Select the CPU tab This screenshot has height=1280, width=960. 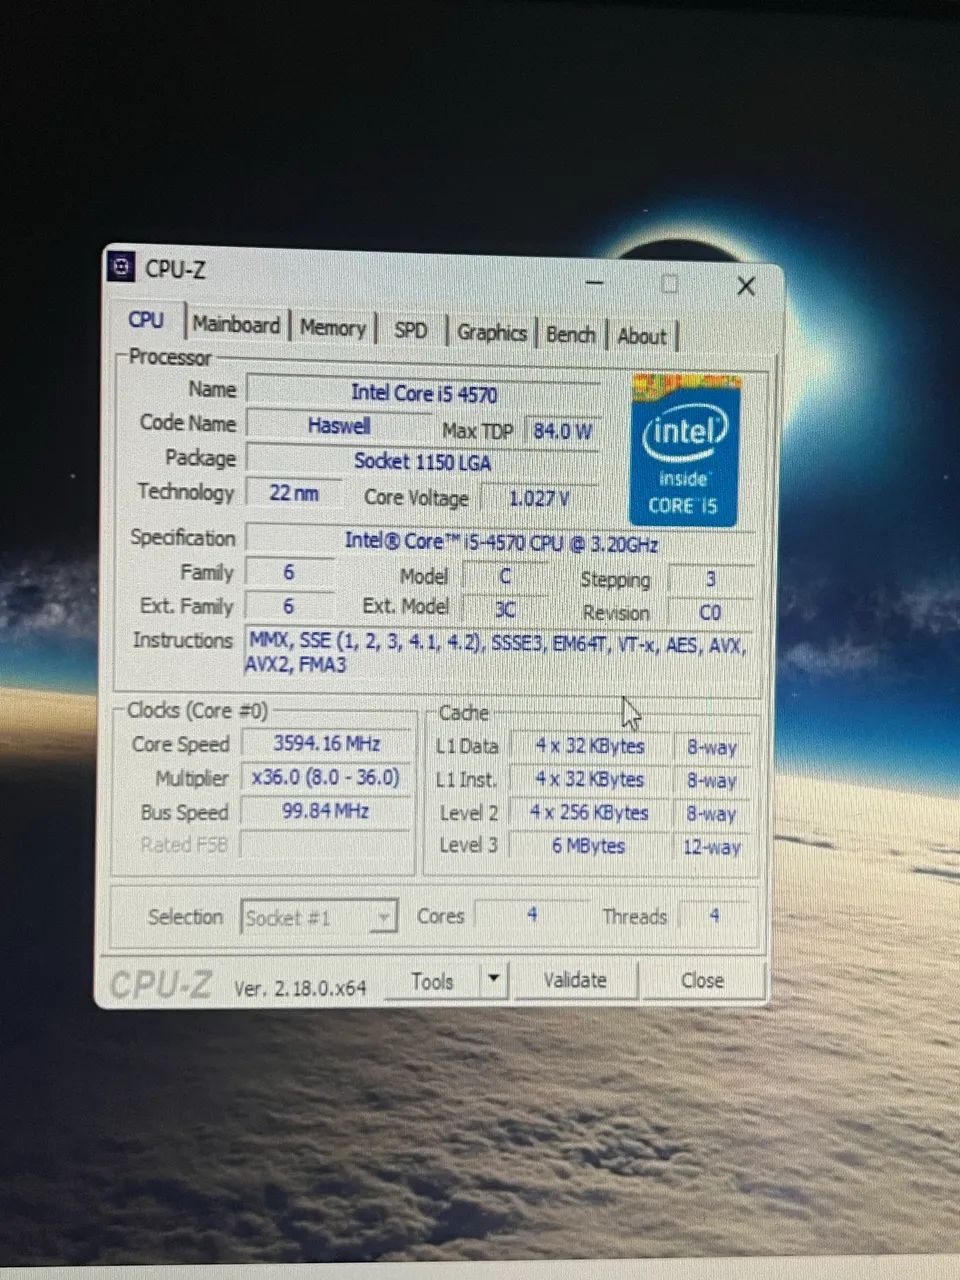pyautogui.click(x=146, y=320)
